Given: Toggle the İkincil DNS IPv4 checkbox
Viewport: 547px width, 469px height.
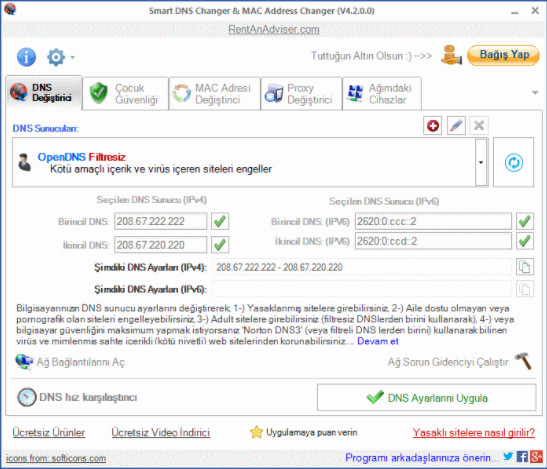Looking at the screenshot, I should click(x=220, y=245).
